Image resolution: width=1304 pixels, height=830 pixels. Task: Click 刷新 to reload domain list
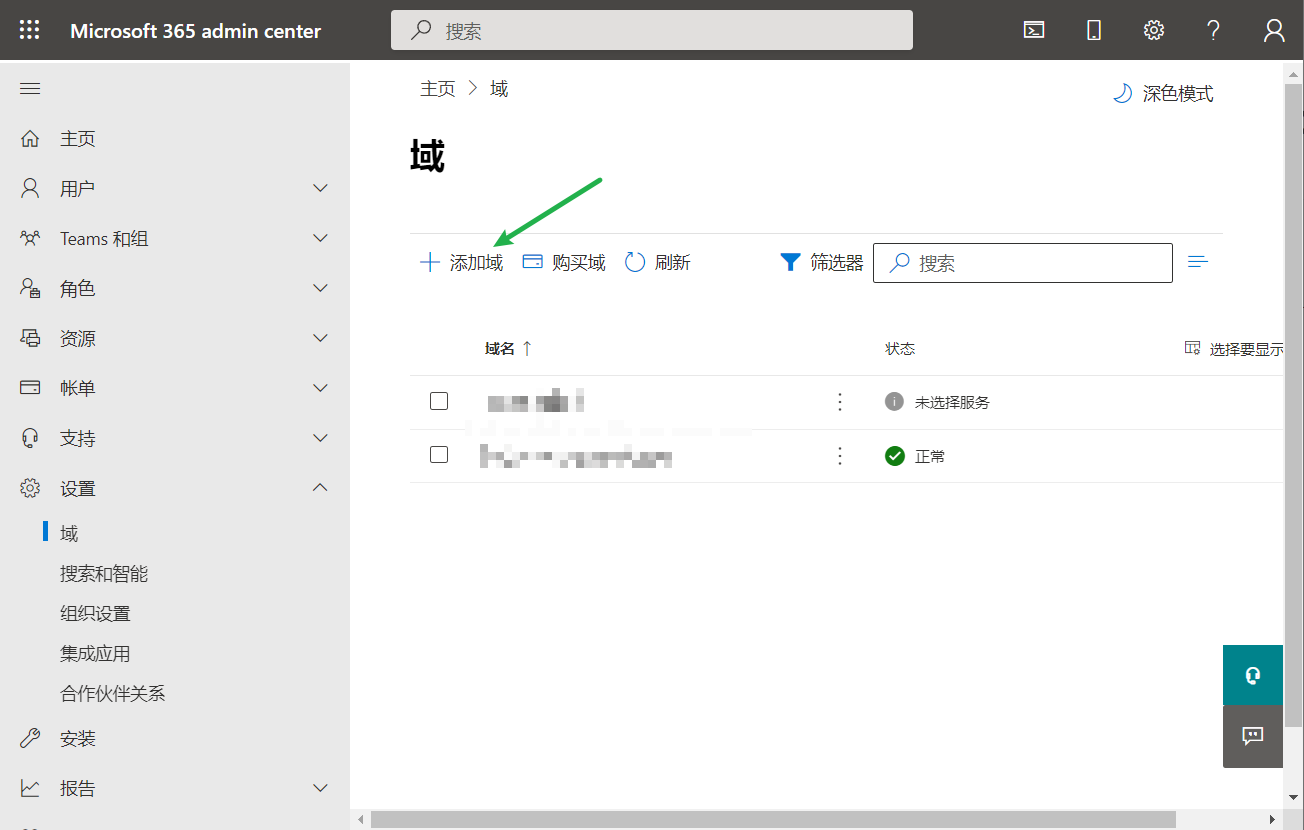(658, 263)
